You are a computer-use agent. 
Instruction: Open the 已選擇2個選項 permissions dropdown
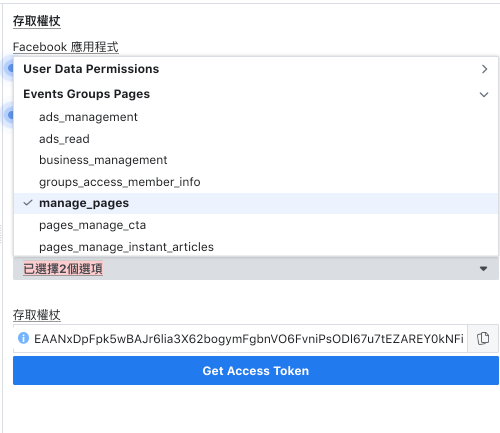[x=256, y=269]
